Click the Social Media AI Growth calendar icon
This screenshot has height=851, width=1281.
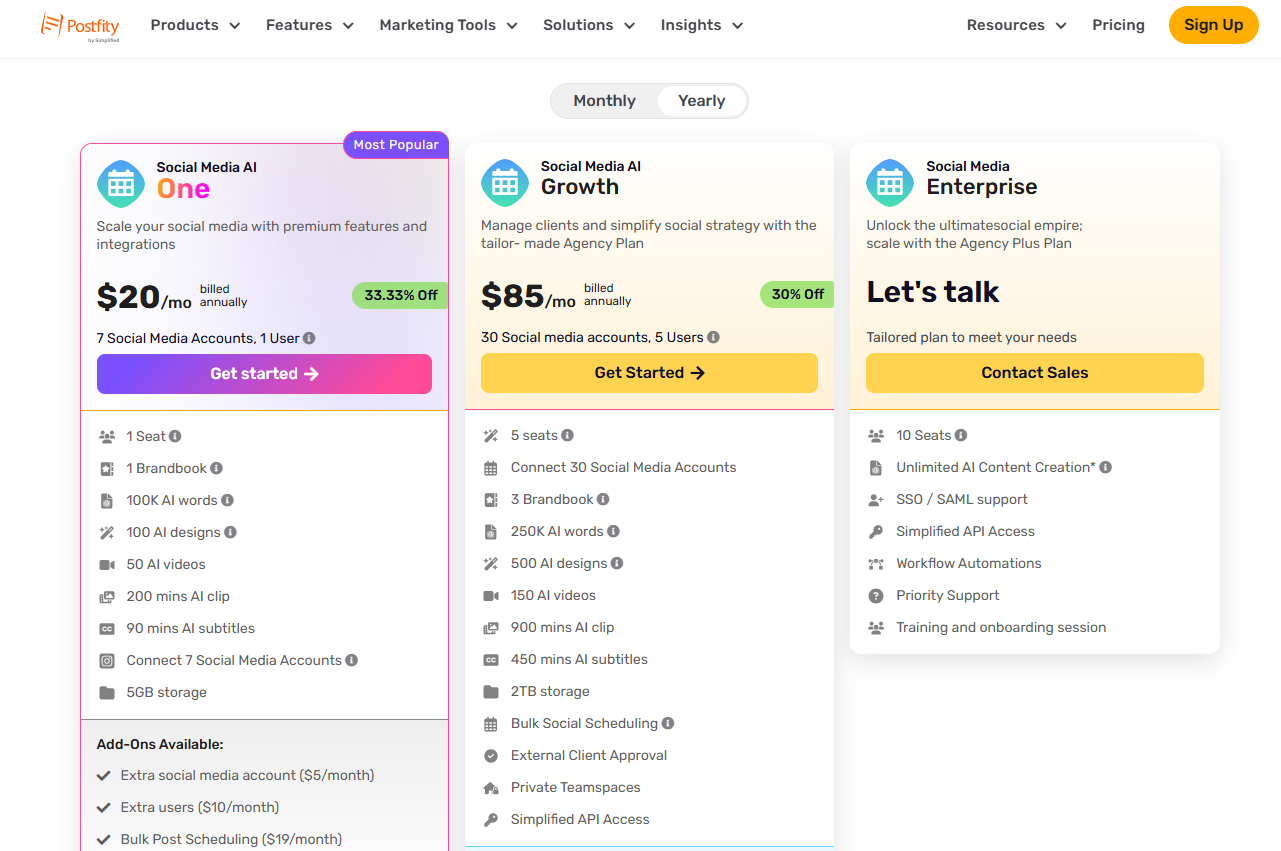point(505,183)
